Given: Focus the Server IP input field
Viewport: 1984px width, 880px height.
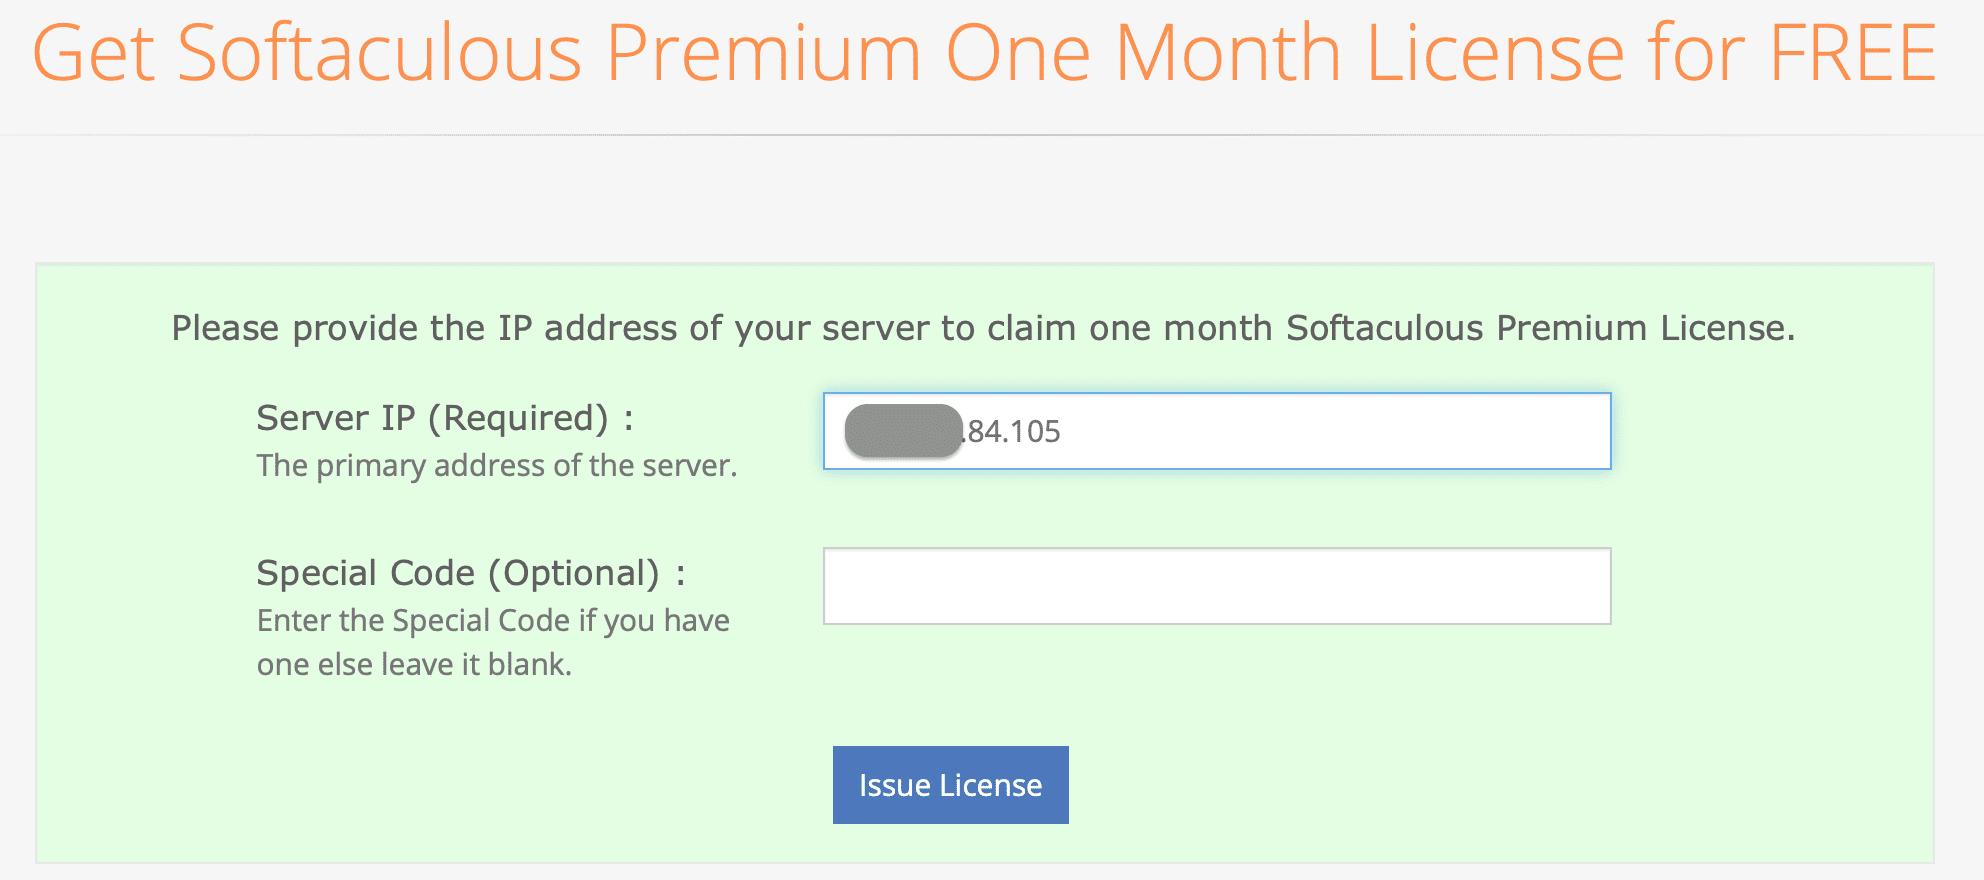Looking at the screenshot, I should coord(1217,431).
